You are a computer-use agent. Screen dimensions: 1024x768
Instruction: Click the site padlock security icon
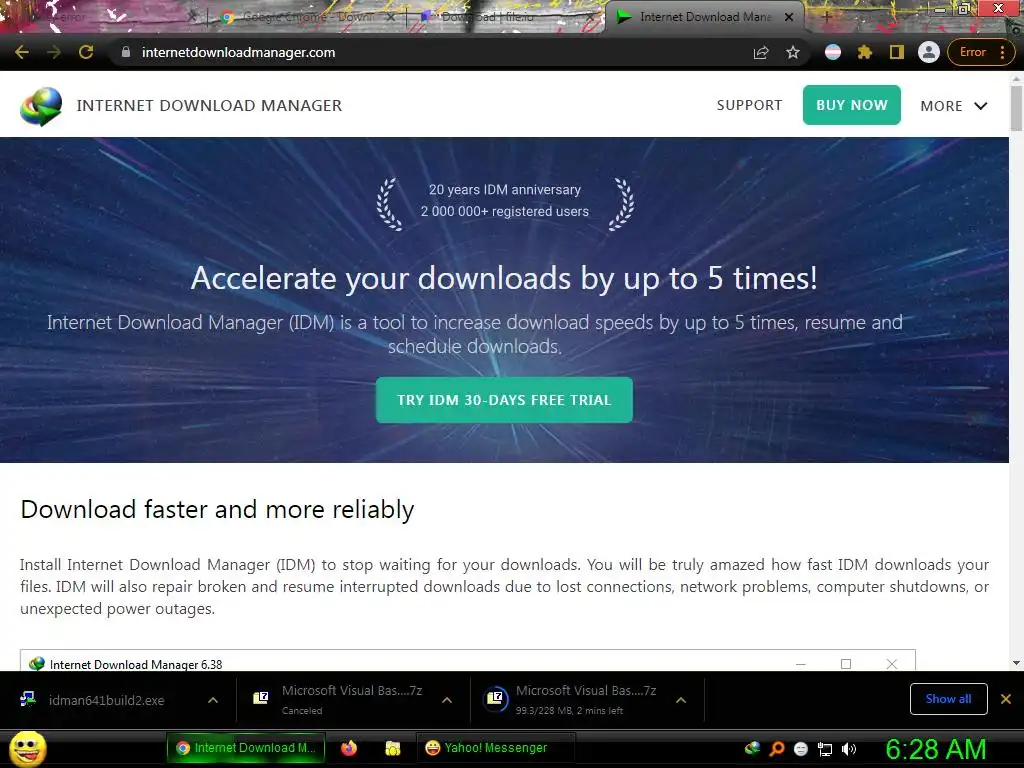tap(126, 52)
